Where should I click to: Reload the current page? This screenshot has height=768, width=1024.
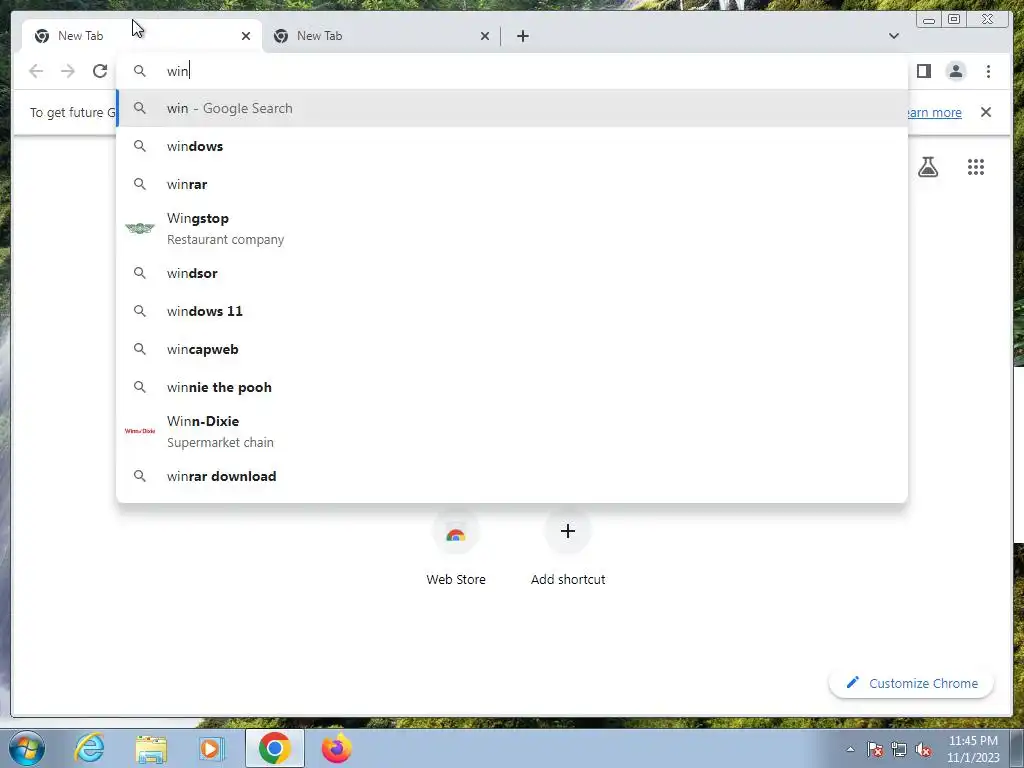100,71
